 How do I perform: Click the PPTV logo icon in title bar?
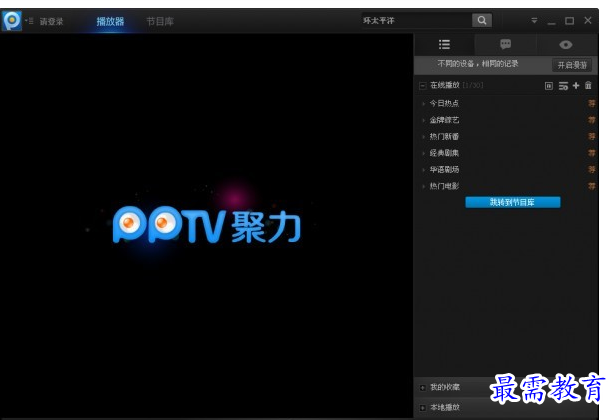point(12,20)
